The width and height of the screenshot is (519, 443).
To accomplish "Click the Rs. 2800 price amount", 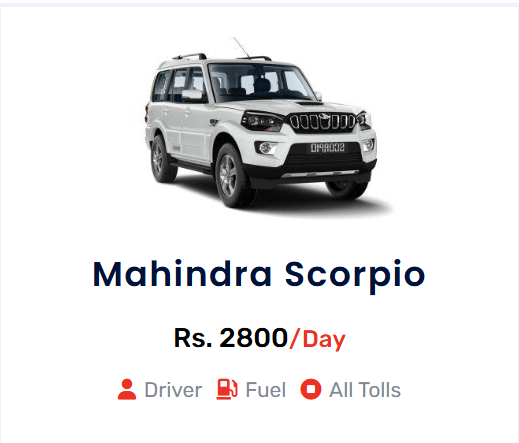I will point(231,338).
